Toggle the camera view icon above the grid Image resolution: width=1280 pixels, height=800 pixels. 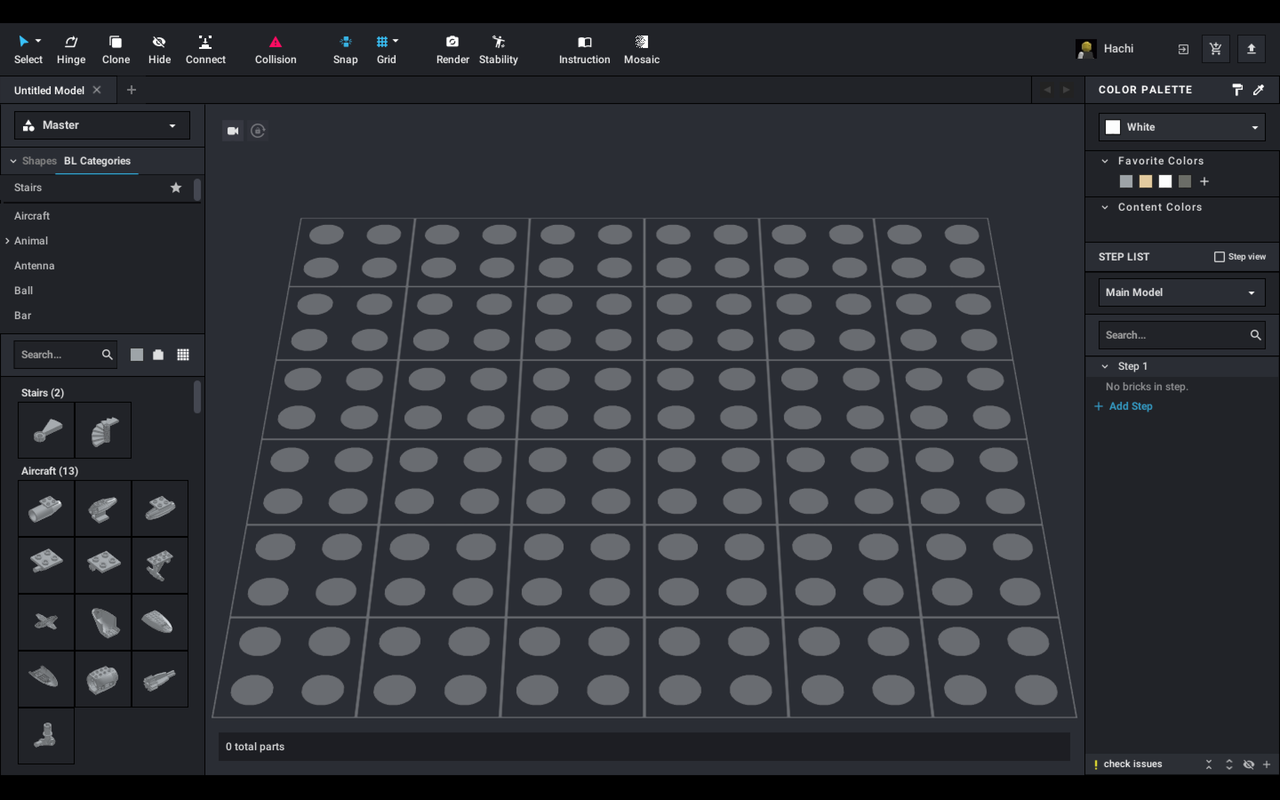point(232,130)
